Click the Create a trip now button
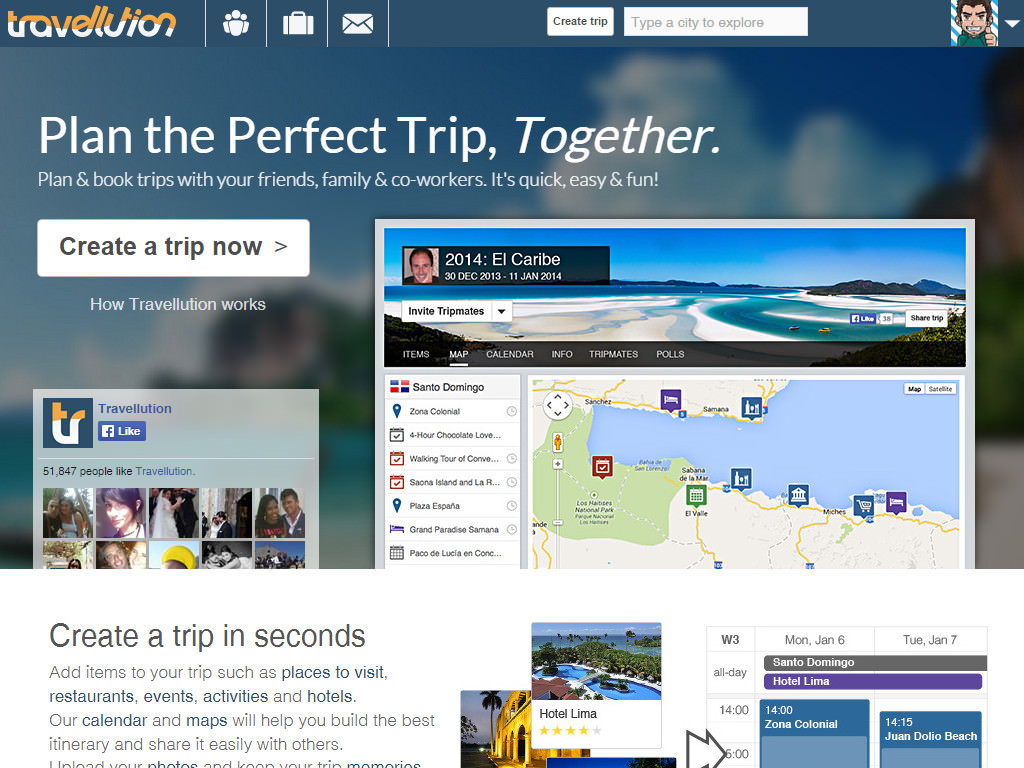The height and width of the screenshot is (768, 1024). 173,248
